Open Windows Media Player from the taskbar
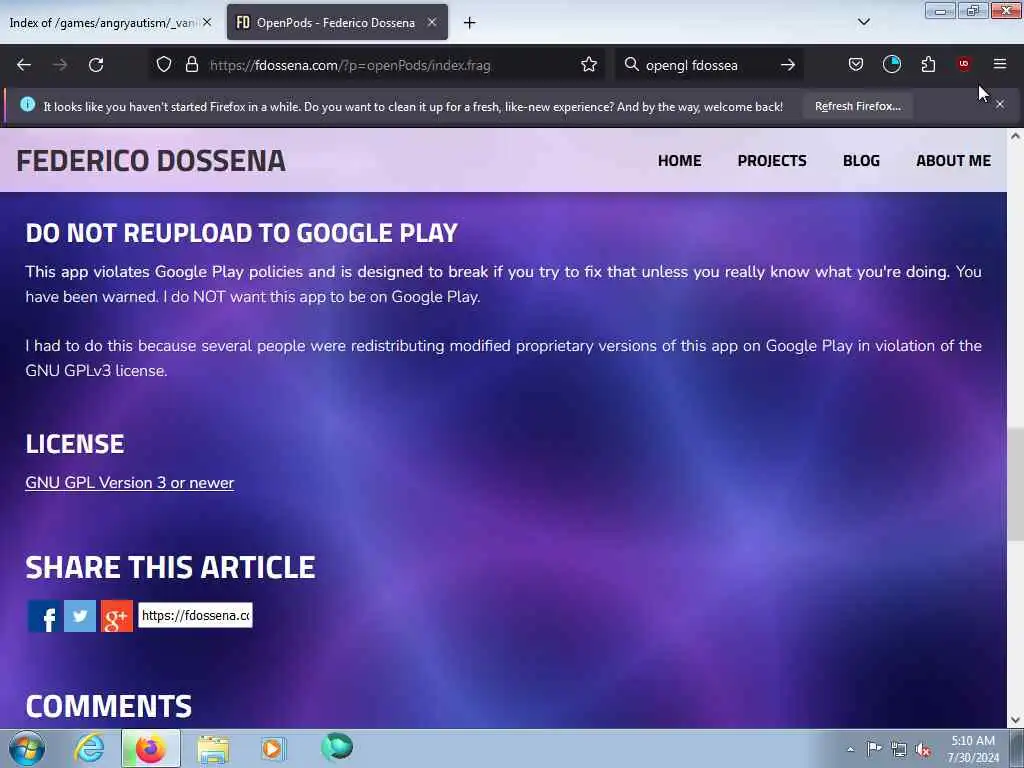Image resolution: width=1024 pixels, height=768 pixels. point(273,748)
